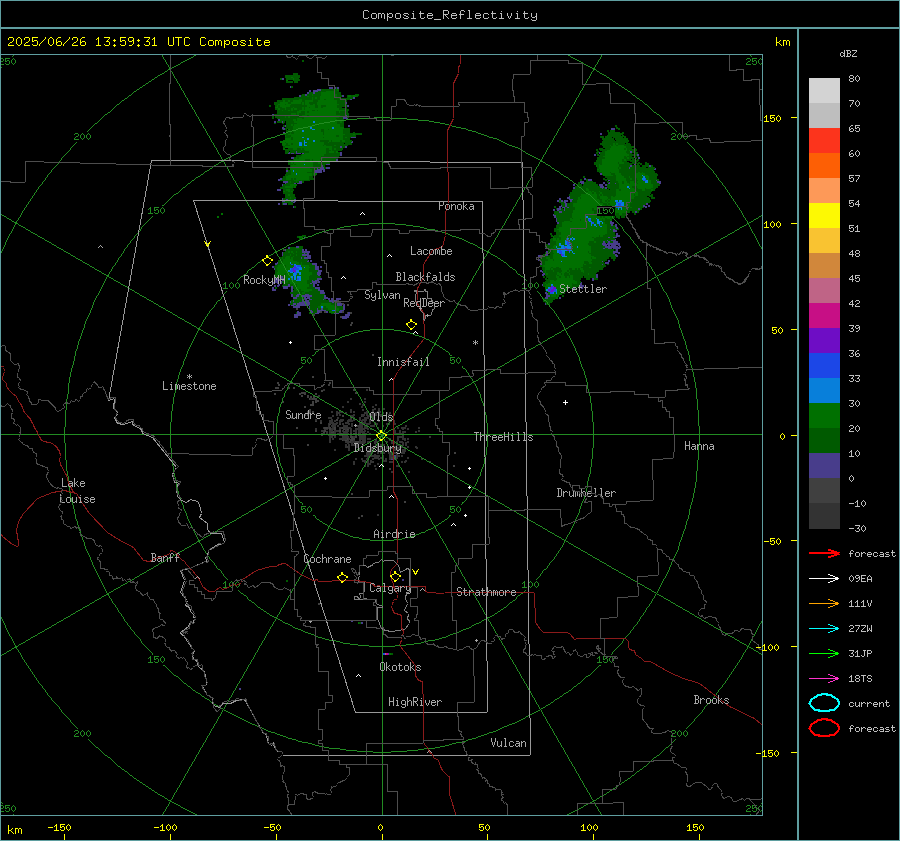Viewport: 900px width, 841px height.
Task: Click the Lake Louise label
Action: pos(77,491)
